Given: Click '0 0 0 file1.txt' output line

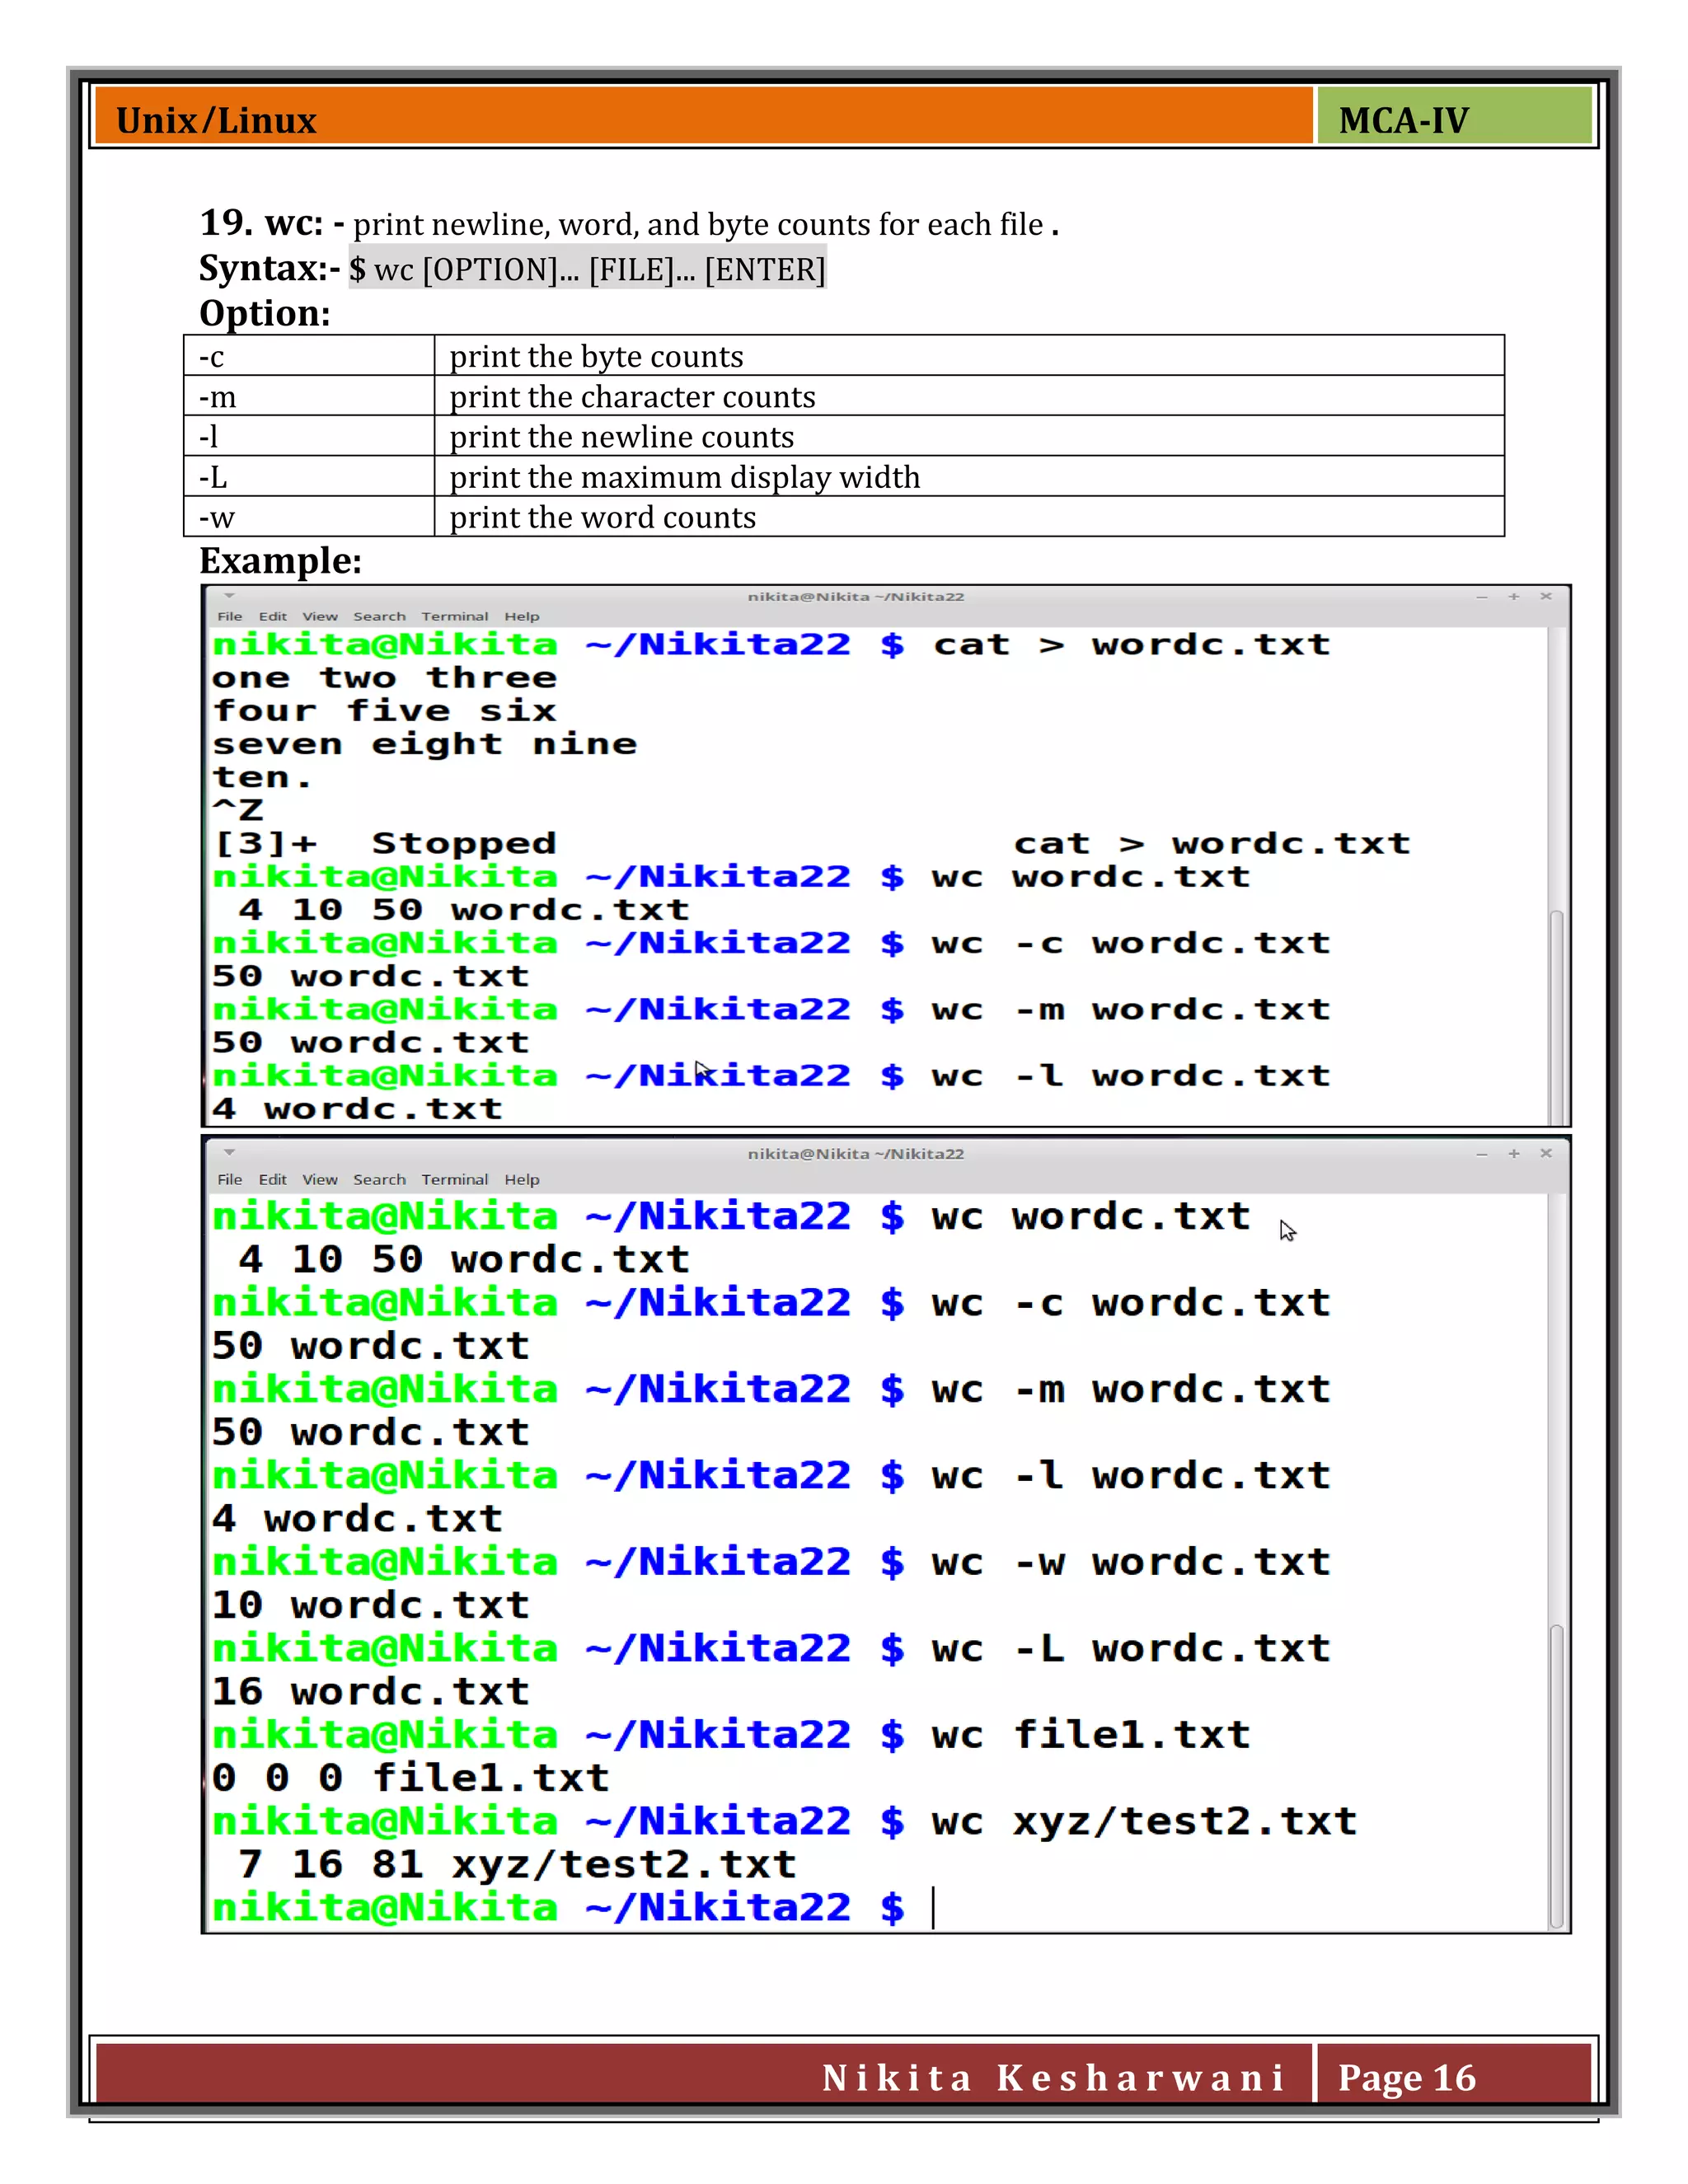Looking at the screenshot, I should [x=410, y=1778].
